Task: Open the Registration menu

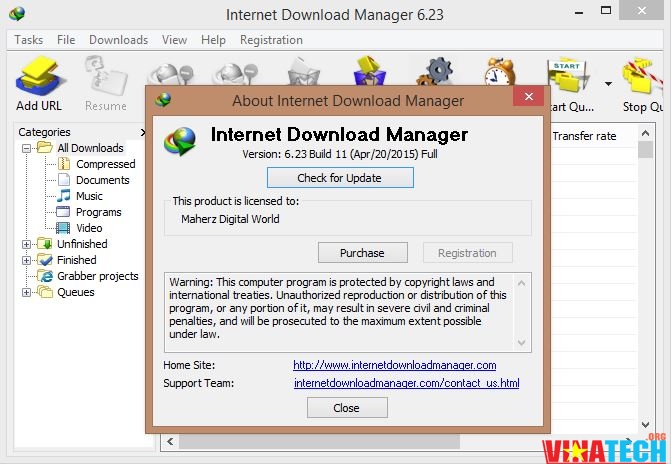Action: click(271, 40)
